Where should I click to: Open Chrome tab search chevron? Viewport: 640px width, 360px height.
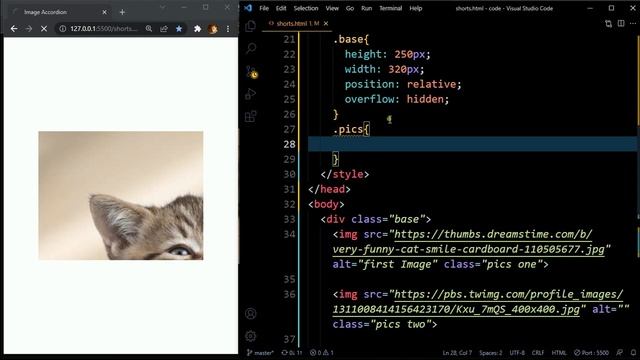click(162, 7)
